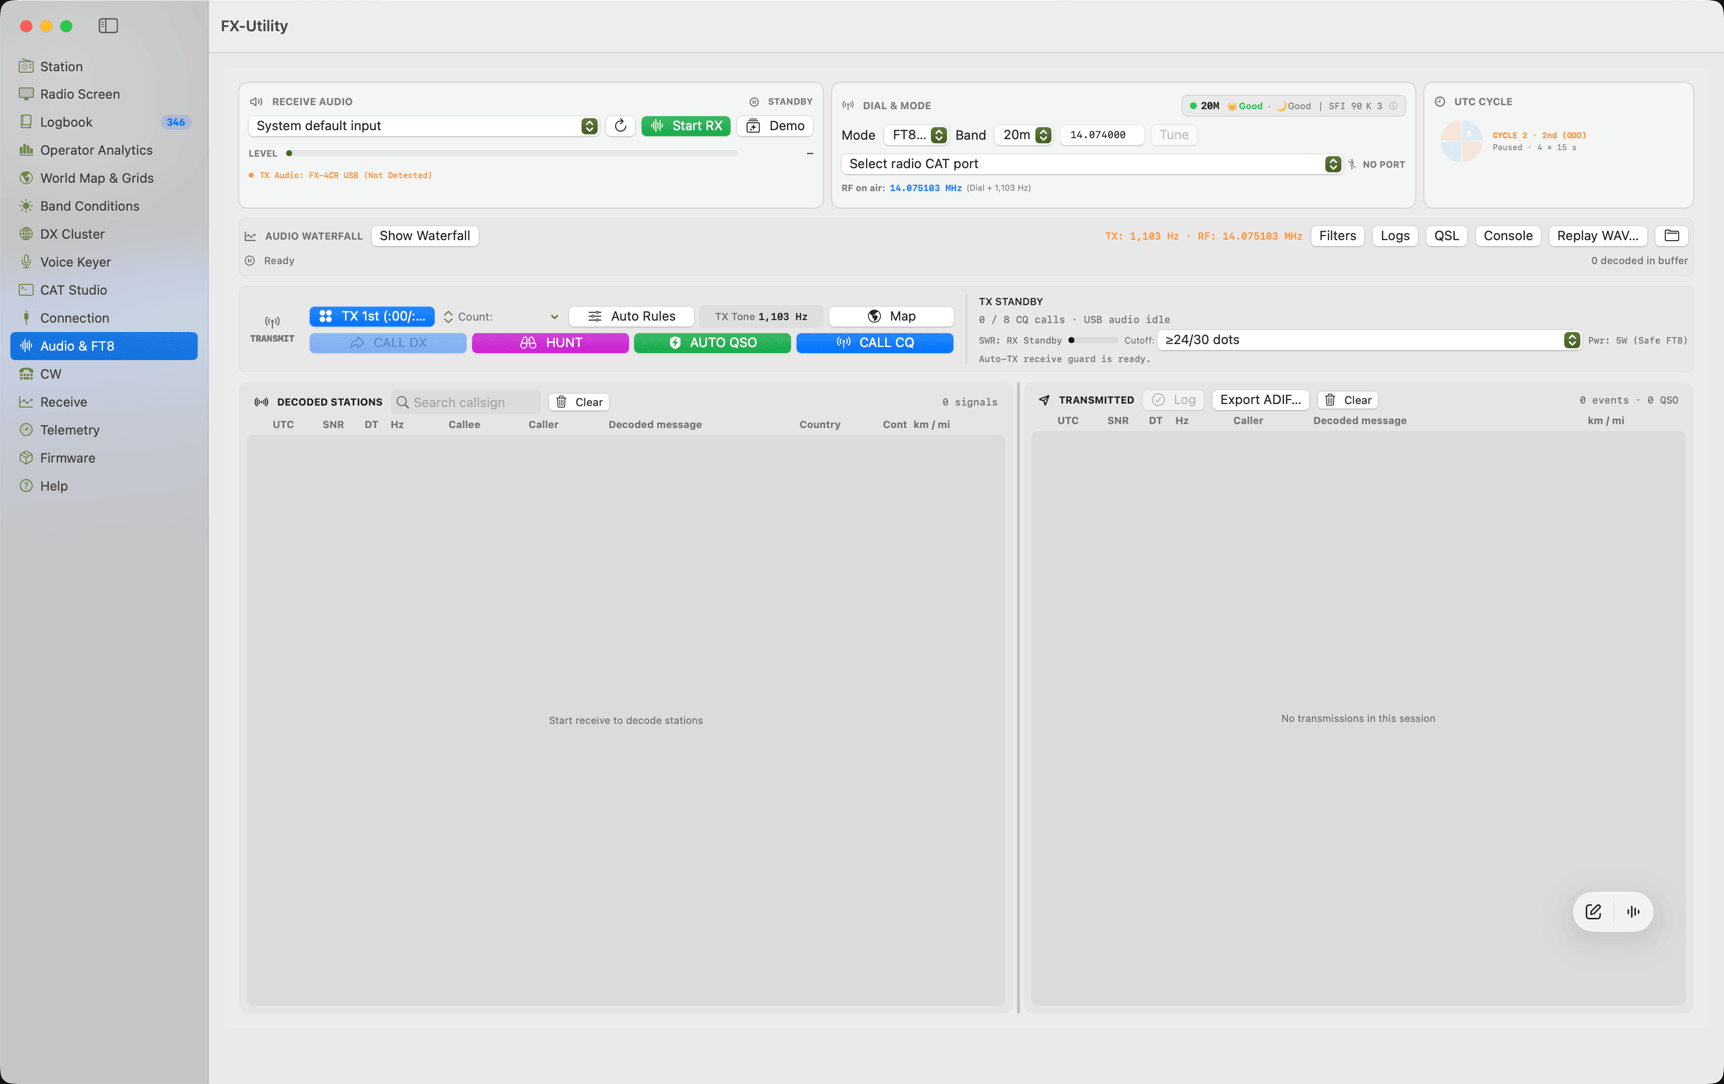Open the Mode FT8 dropdown
Screen dimensions: 1724x1084
point(916,135)
